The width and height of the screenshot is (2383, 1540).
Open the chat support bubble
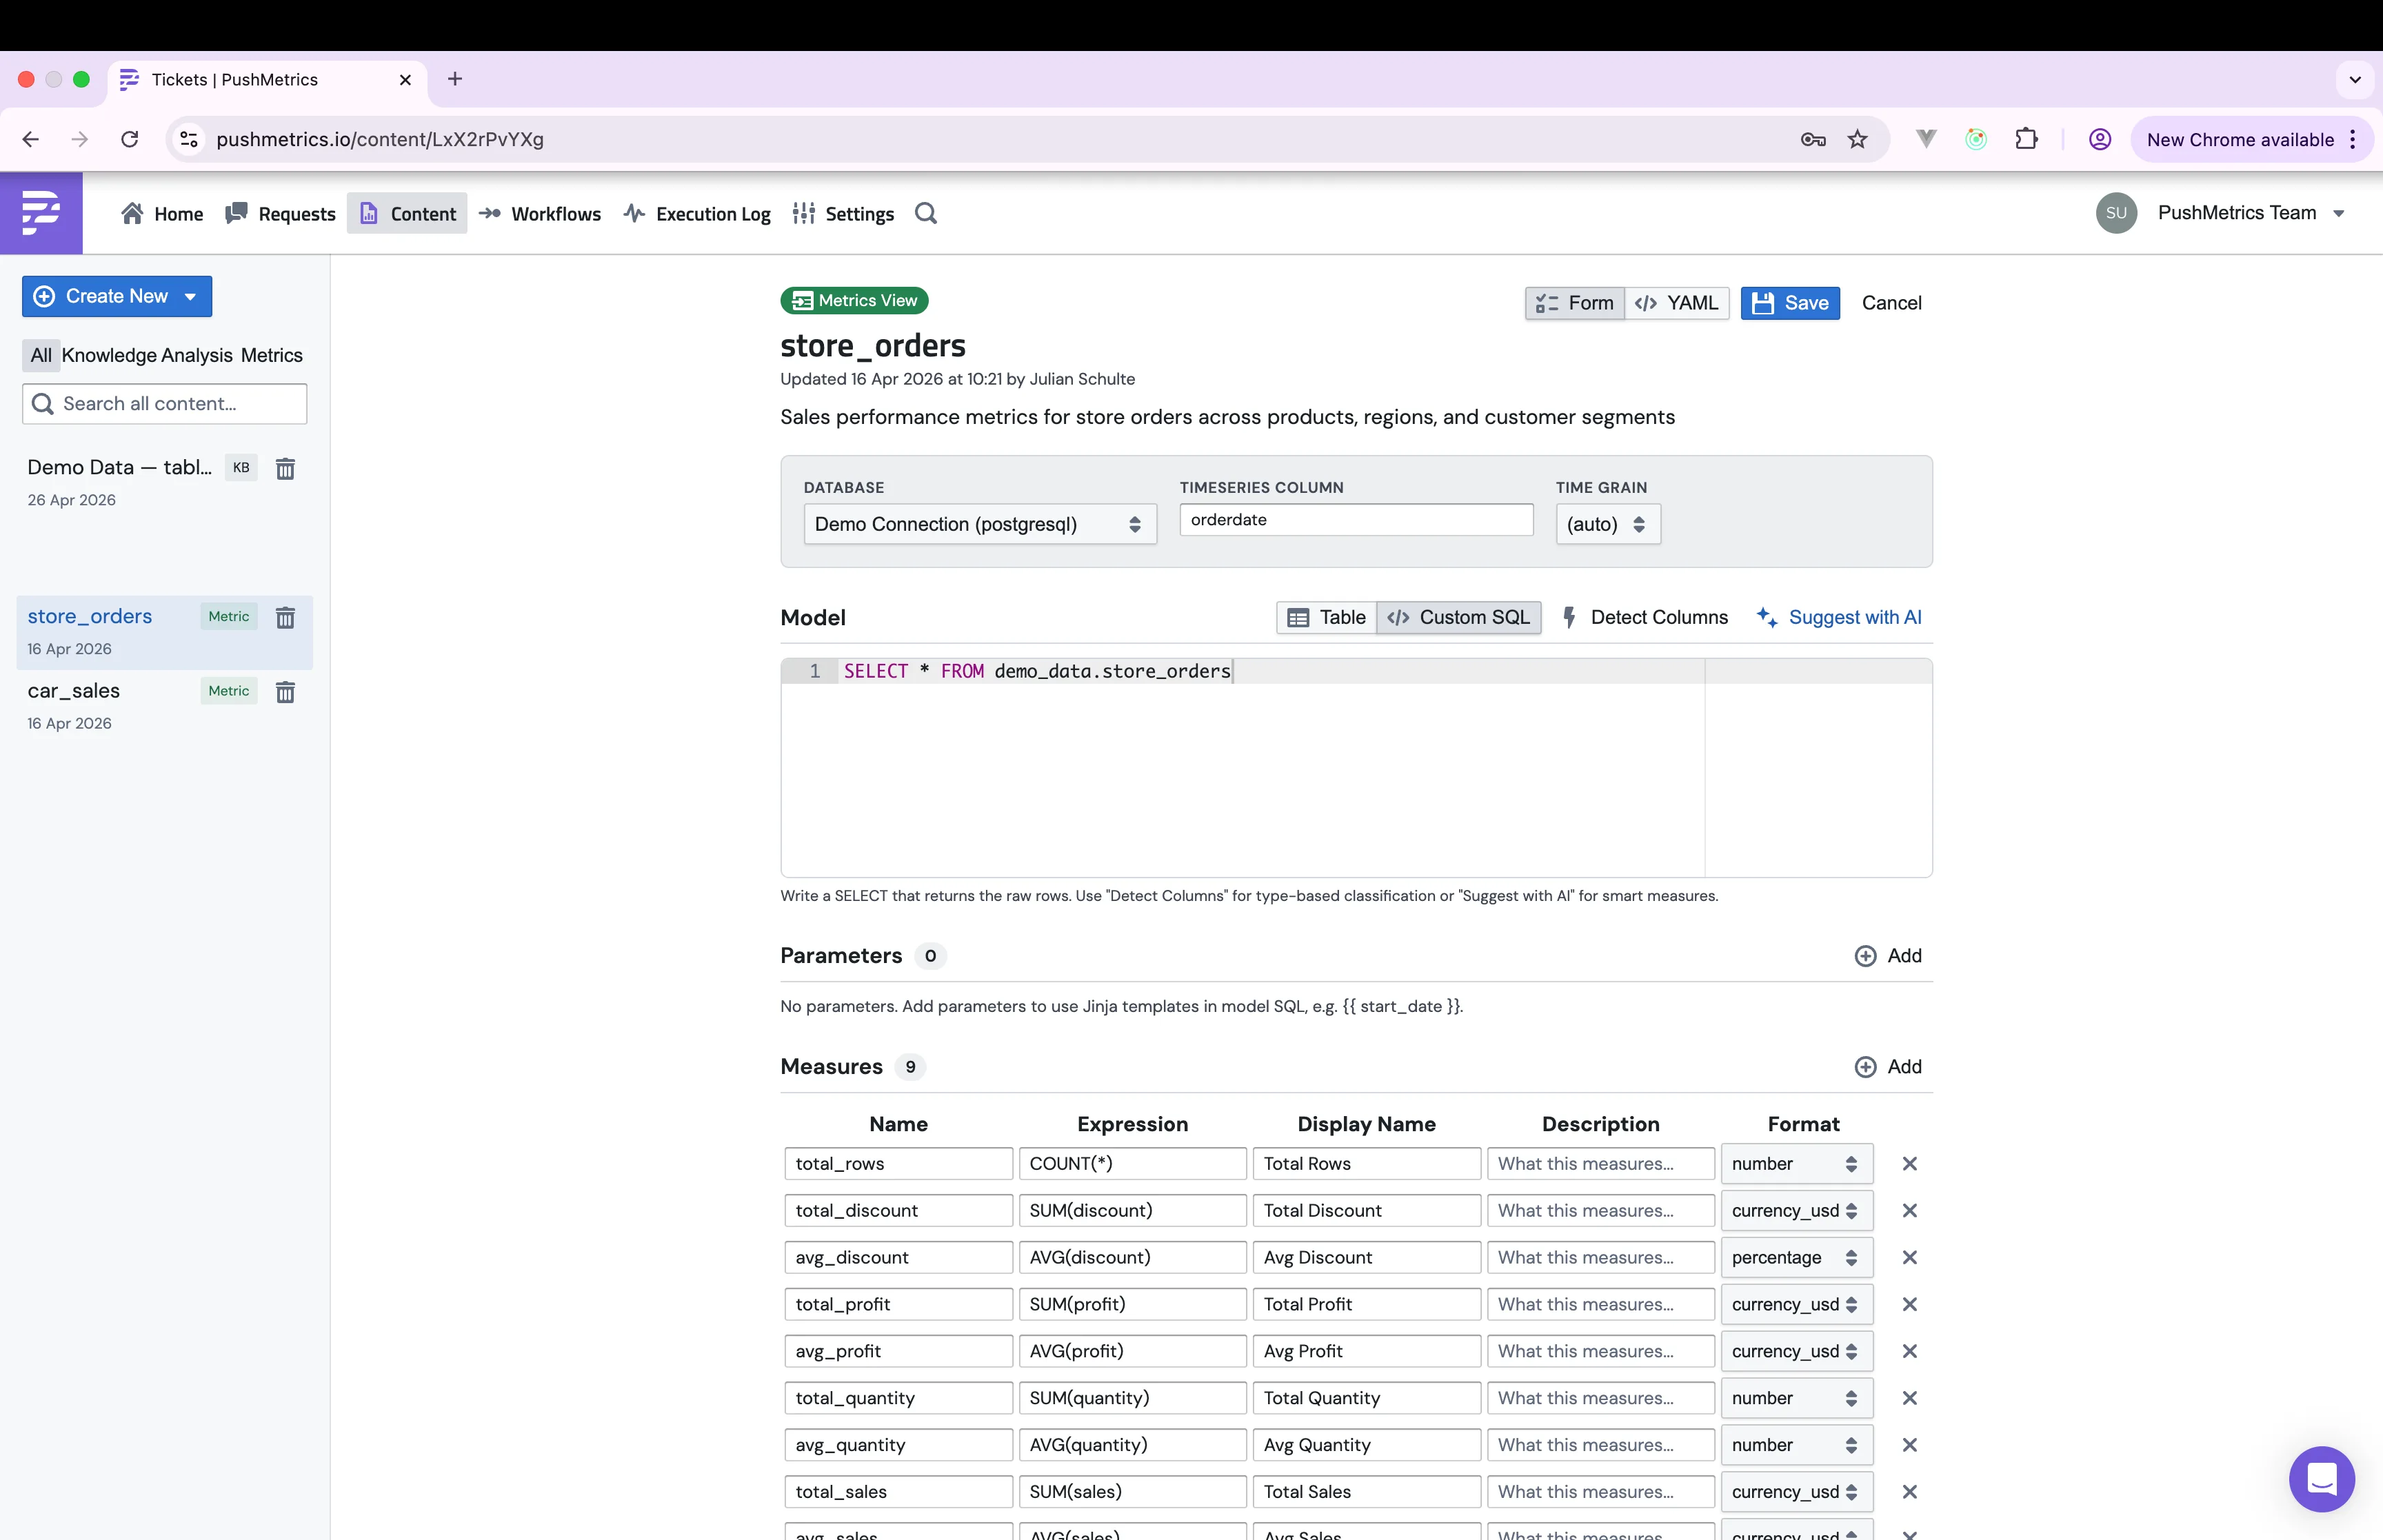[x=2321, y=1479]
